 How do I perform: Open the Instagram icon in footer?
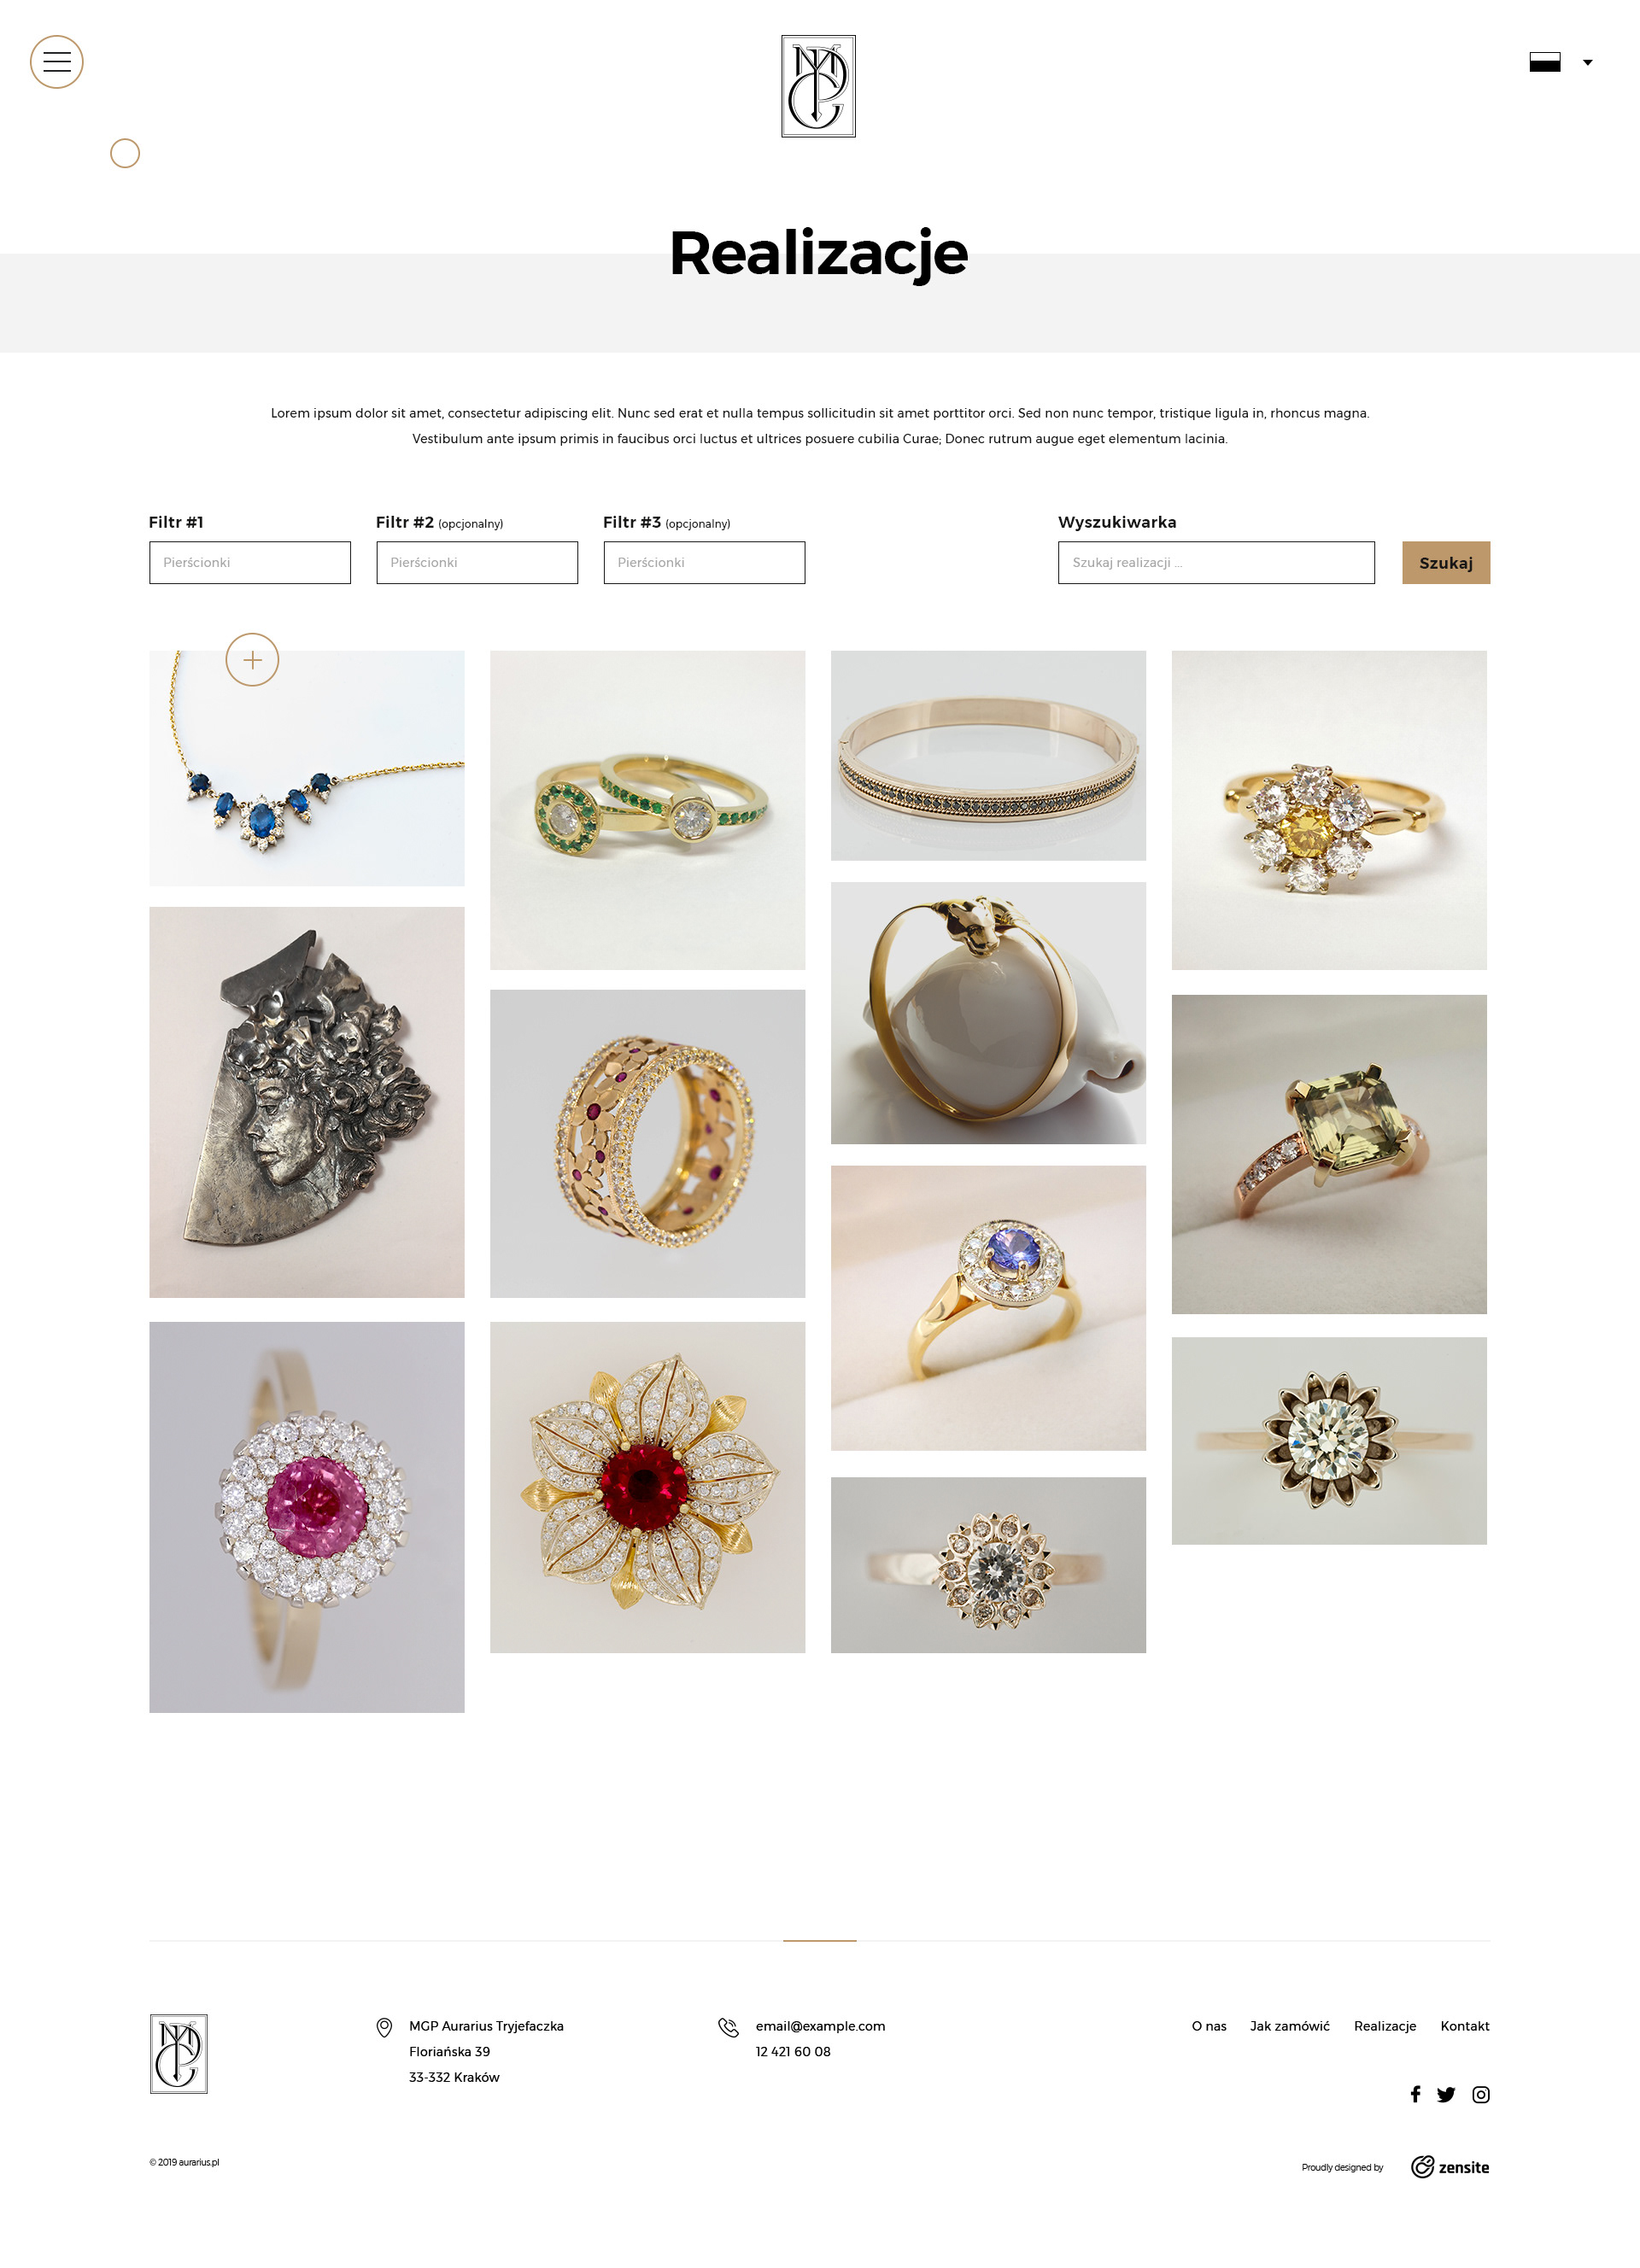click(x=1481, y=2094)
